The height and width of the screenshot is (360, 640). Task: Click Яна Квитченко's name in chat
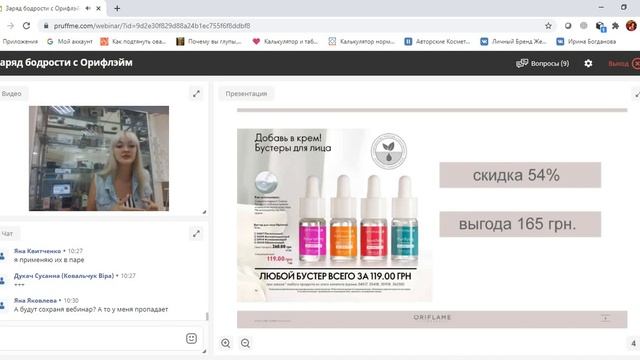37,251
